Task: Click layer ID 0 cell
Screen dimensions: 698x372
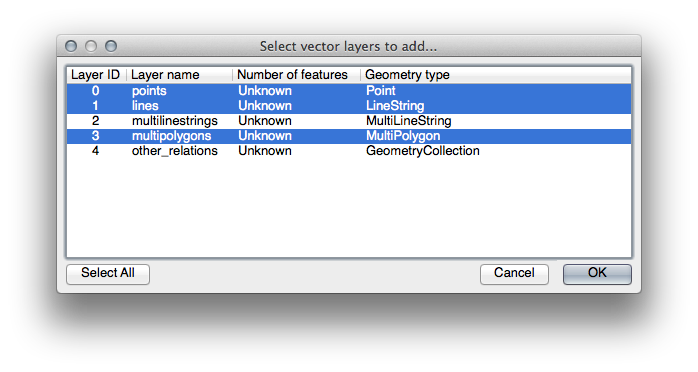Action: click(x=95, y=91)
